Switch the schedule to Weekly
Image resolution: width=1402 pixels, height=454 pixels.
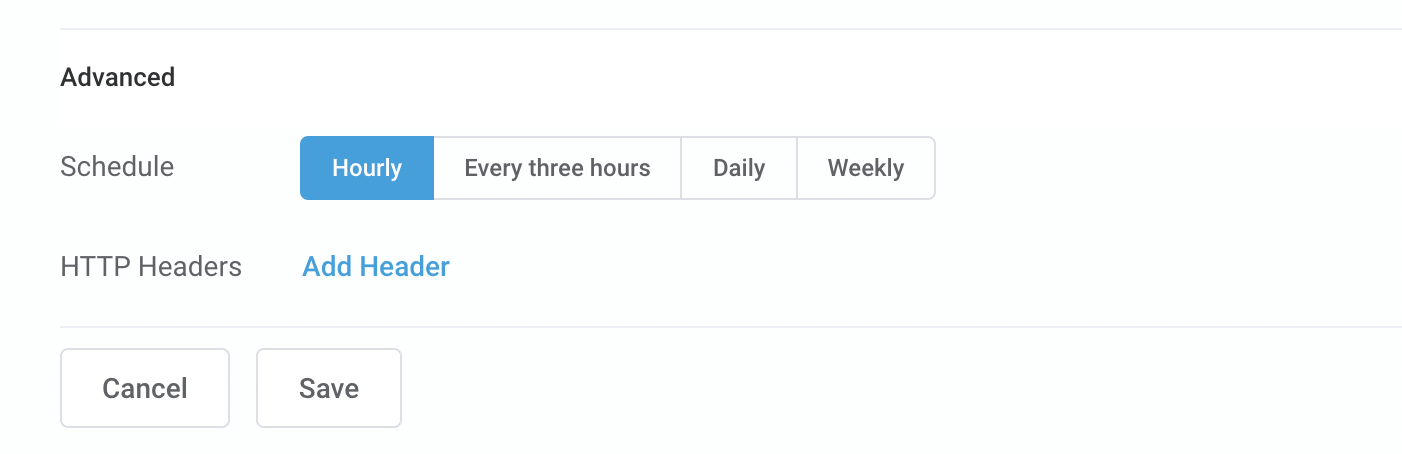pos(866,168)
